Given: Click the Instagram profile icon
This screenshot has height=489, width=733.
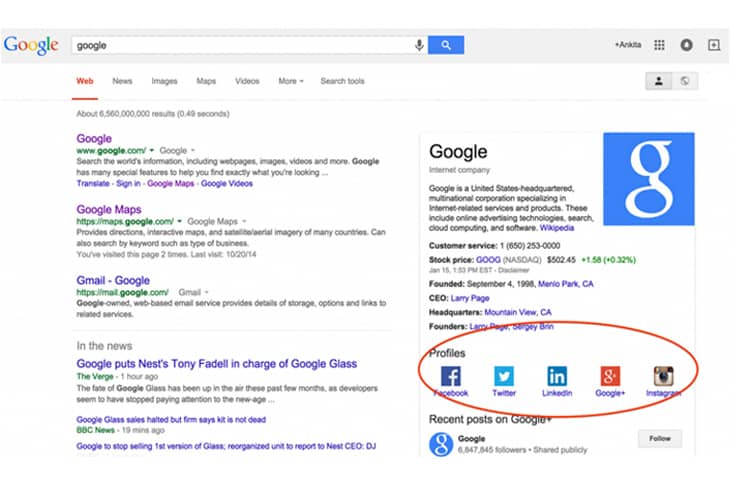Looking at the screenshot, I should click(x=663, y=376).
